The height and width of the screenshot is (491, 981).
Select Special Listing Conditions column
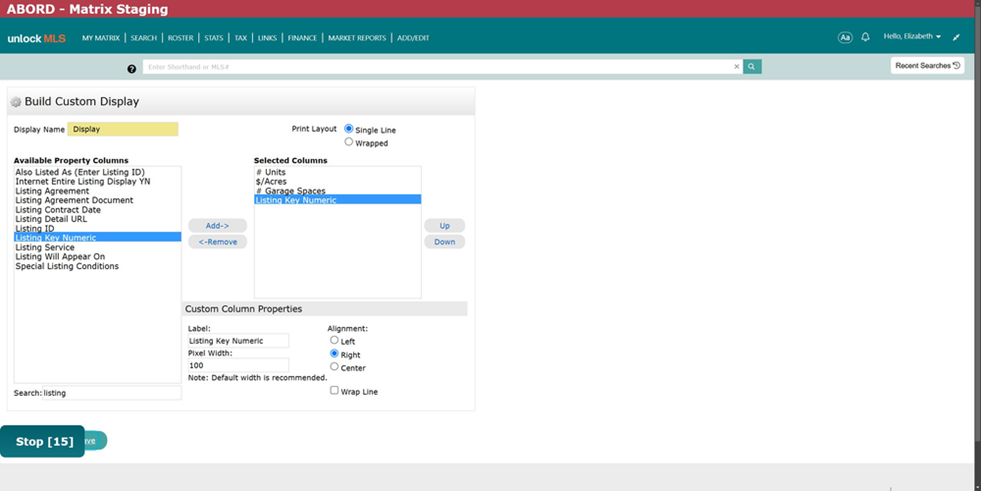point(98,266)
